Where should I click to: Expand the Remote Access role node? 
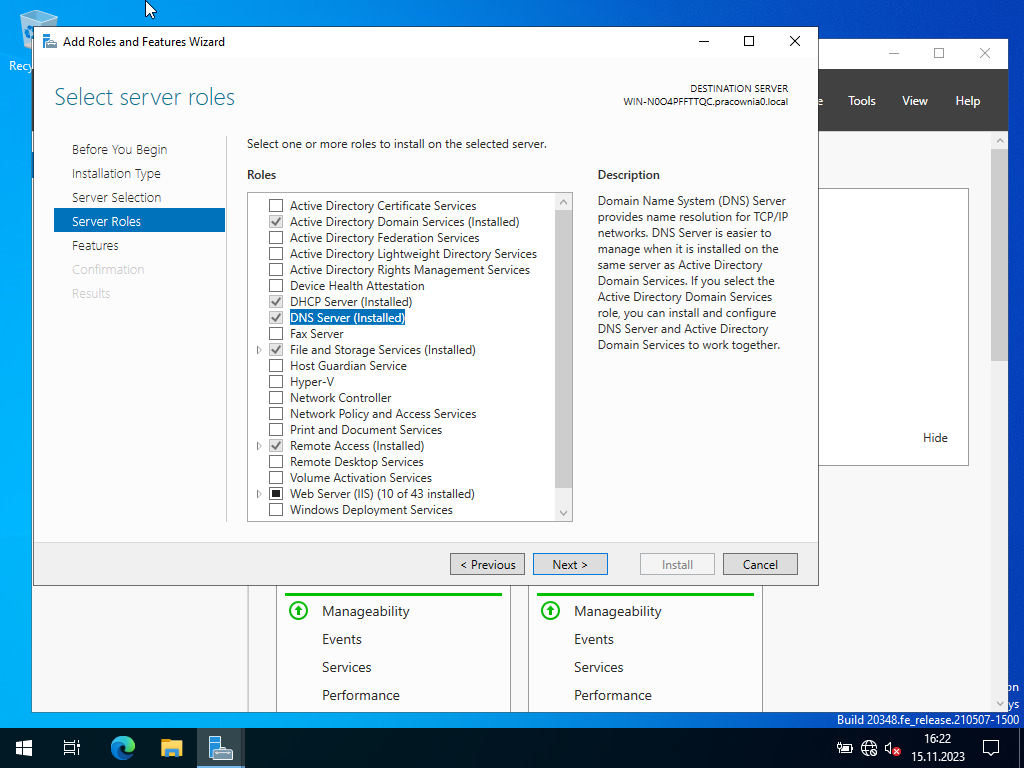click(259, 446)
